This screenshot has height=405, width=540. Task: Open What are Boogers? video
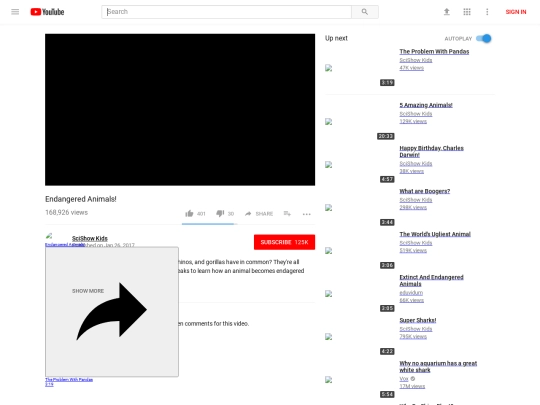click(x=425, y=191)
